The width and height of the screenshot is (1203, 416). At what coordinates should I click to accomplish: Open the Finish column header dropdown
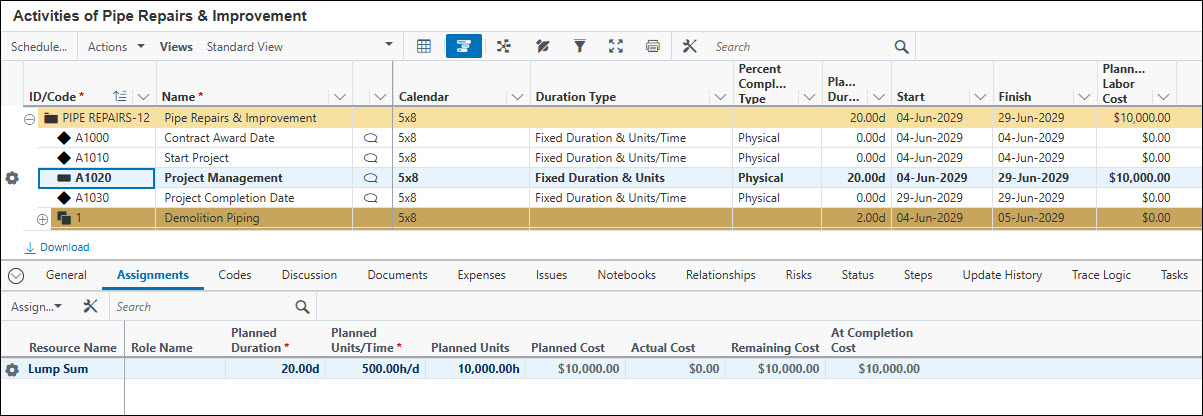tap(1083, 97)
